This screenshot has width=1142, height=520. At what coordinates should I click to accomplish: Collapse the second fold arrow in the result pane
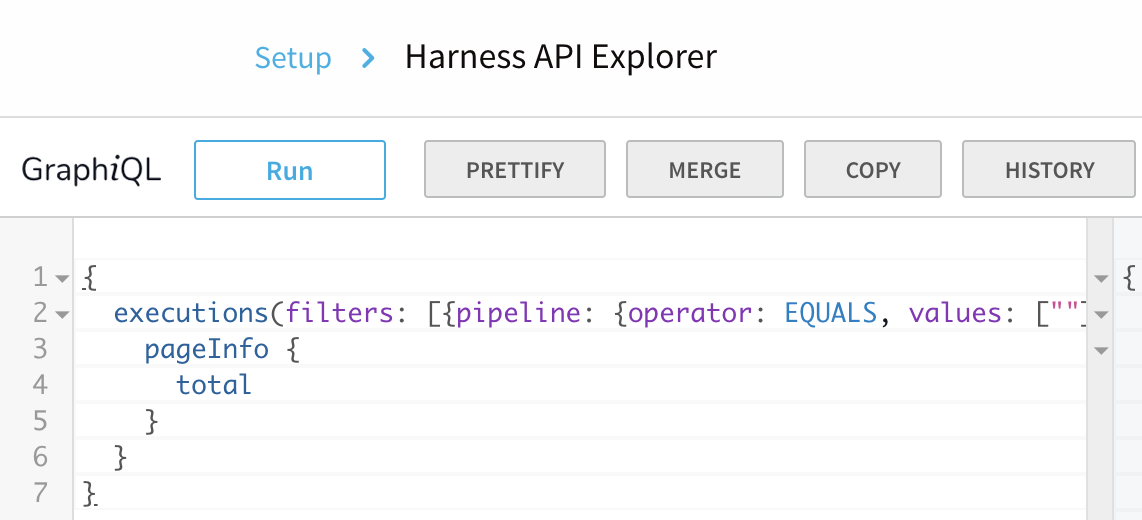click(1101, 315)
